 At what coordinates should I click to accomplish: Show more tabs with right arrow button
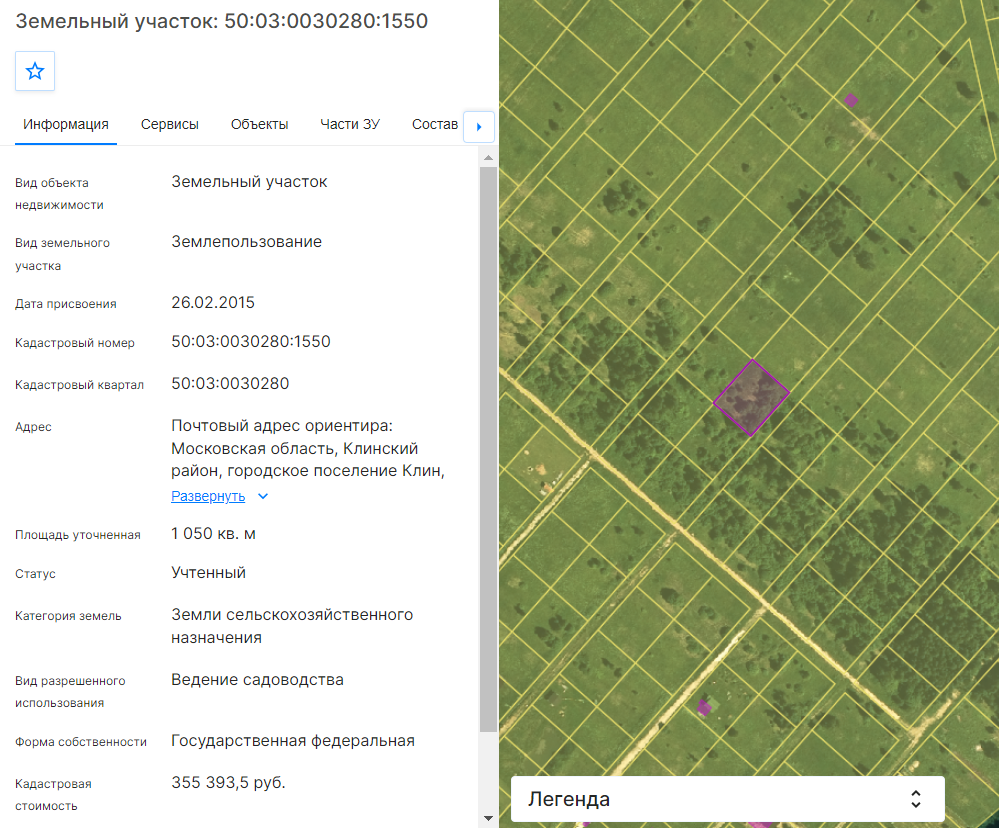tap(478, 127)
